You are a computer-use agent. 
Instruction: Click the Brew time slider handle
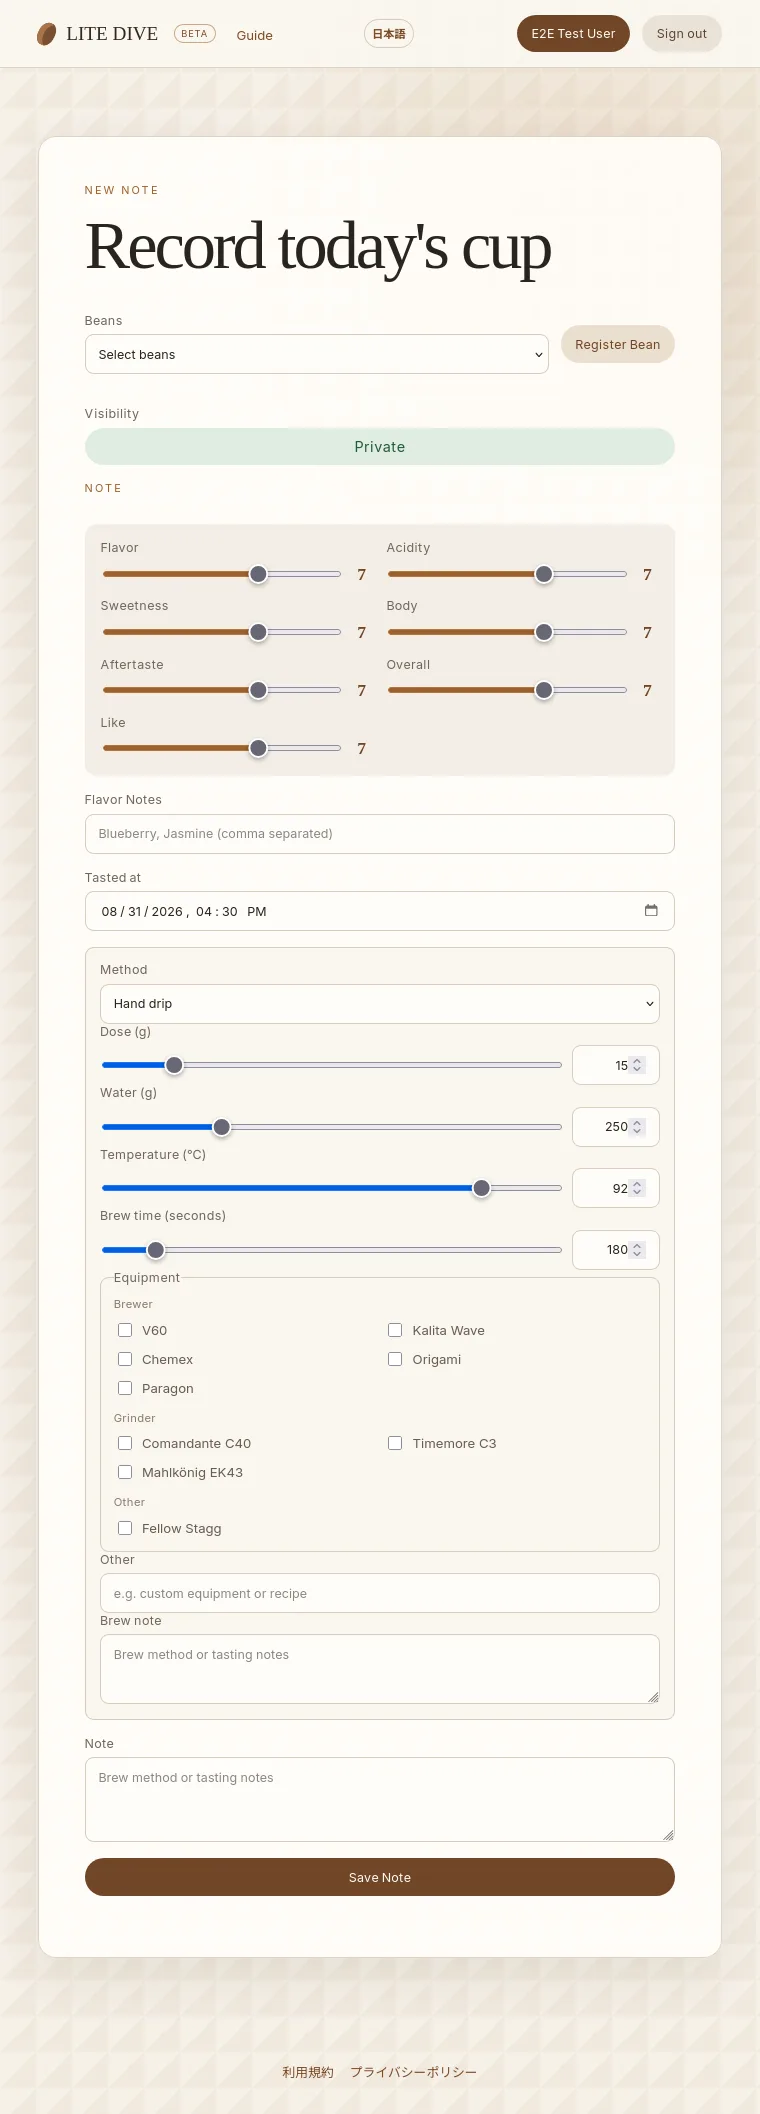click(x=156, y=1250)
